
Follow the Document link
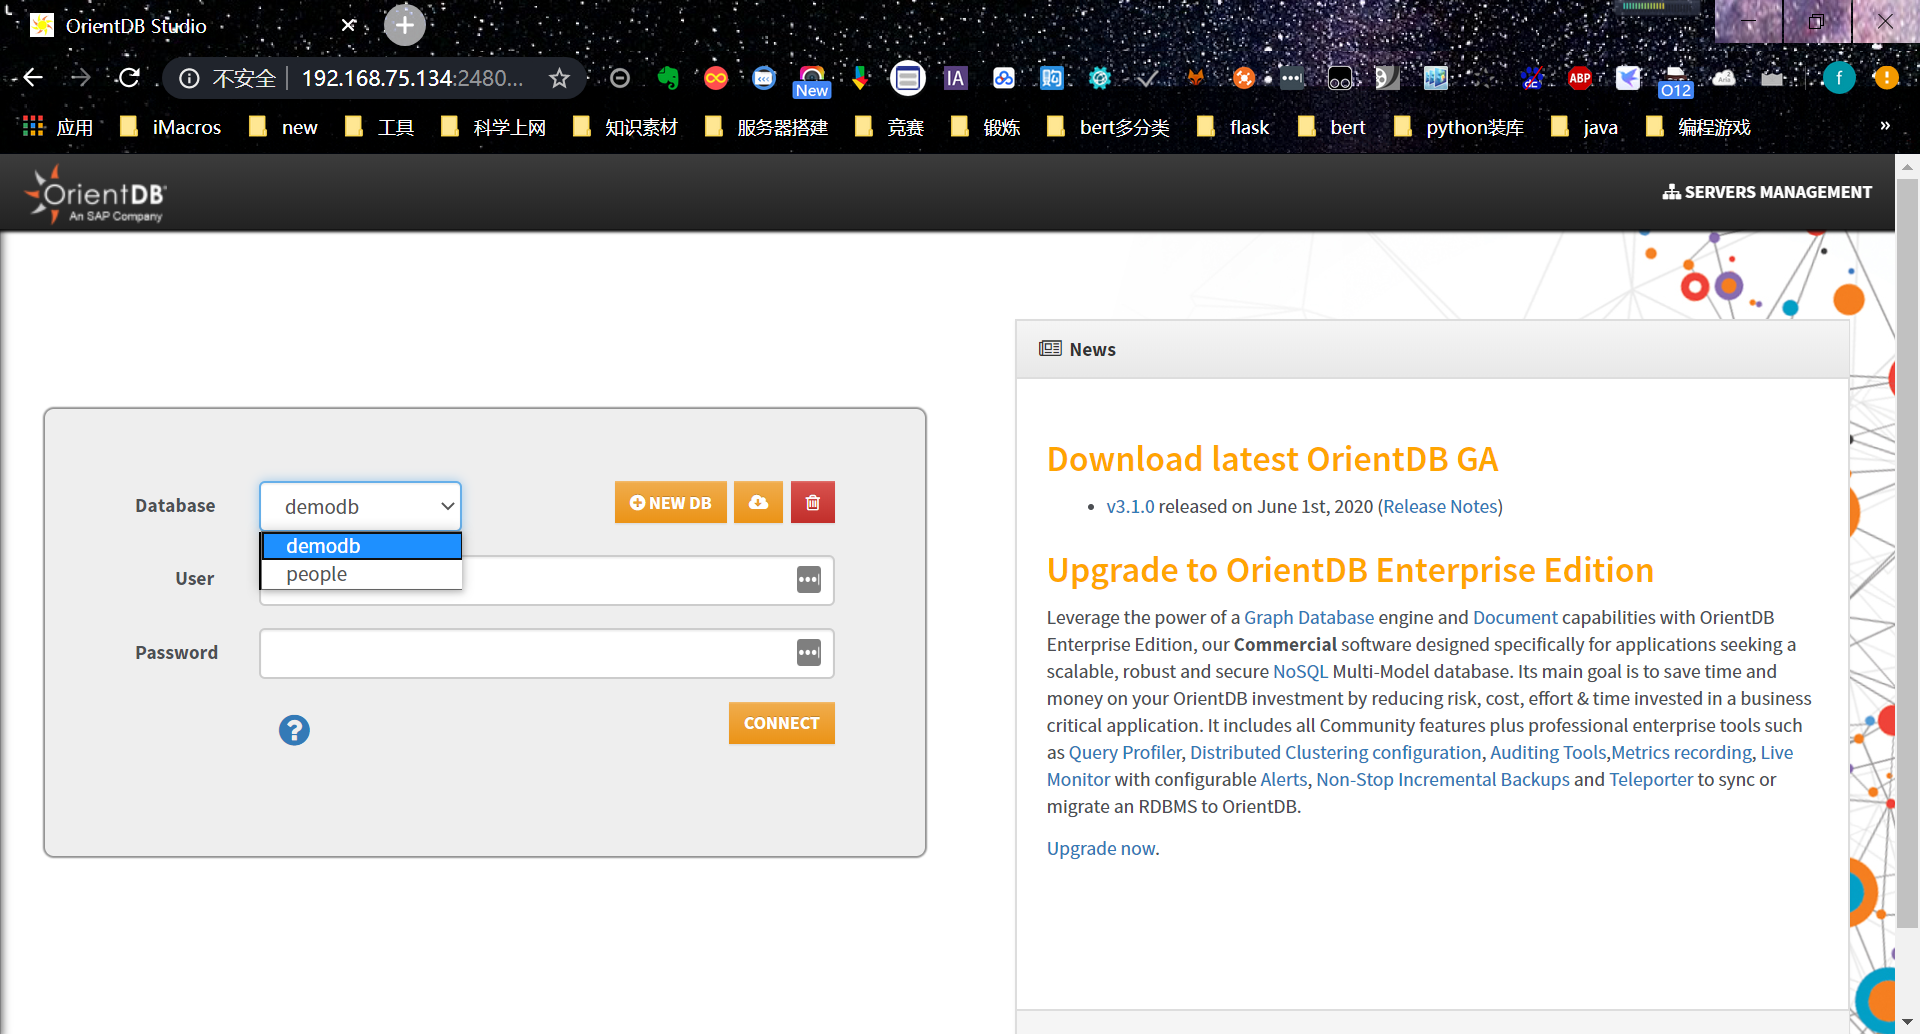coord(1515,618)
